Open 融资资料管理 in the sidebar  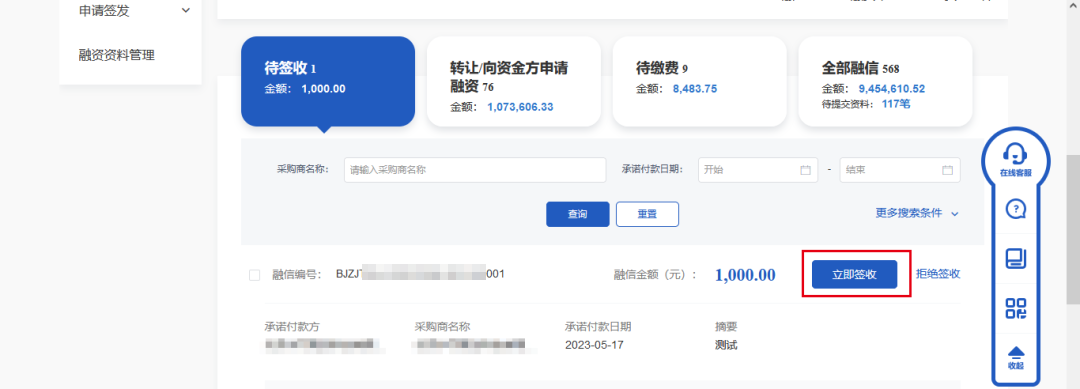(116, 55)
